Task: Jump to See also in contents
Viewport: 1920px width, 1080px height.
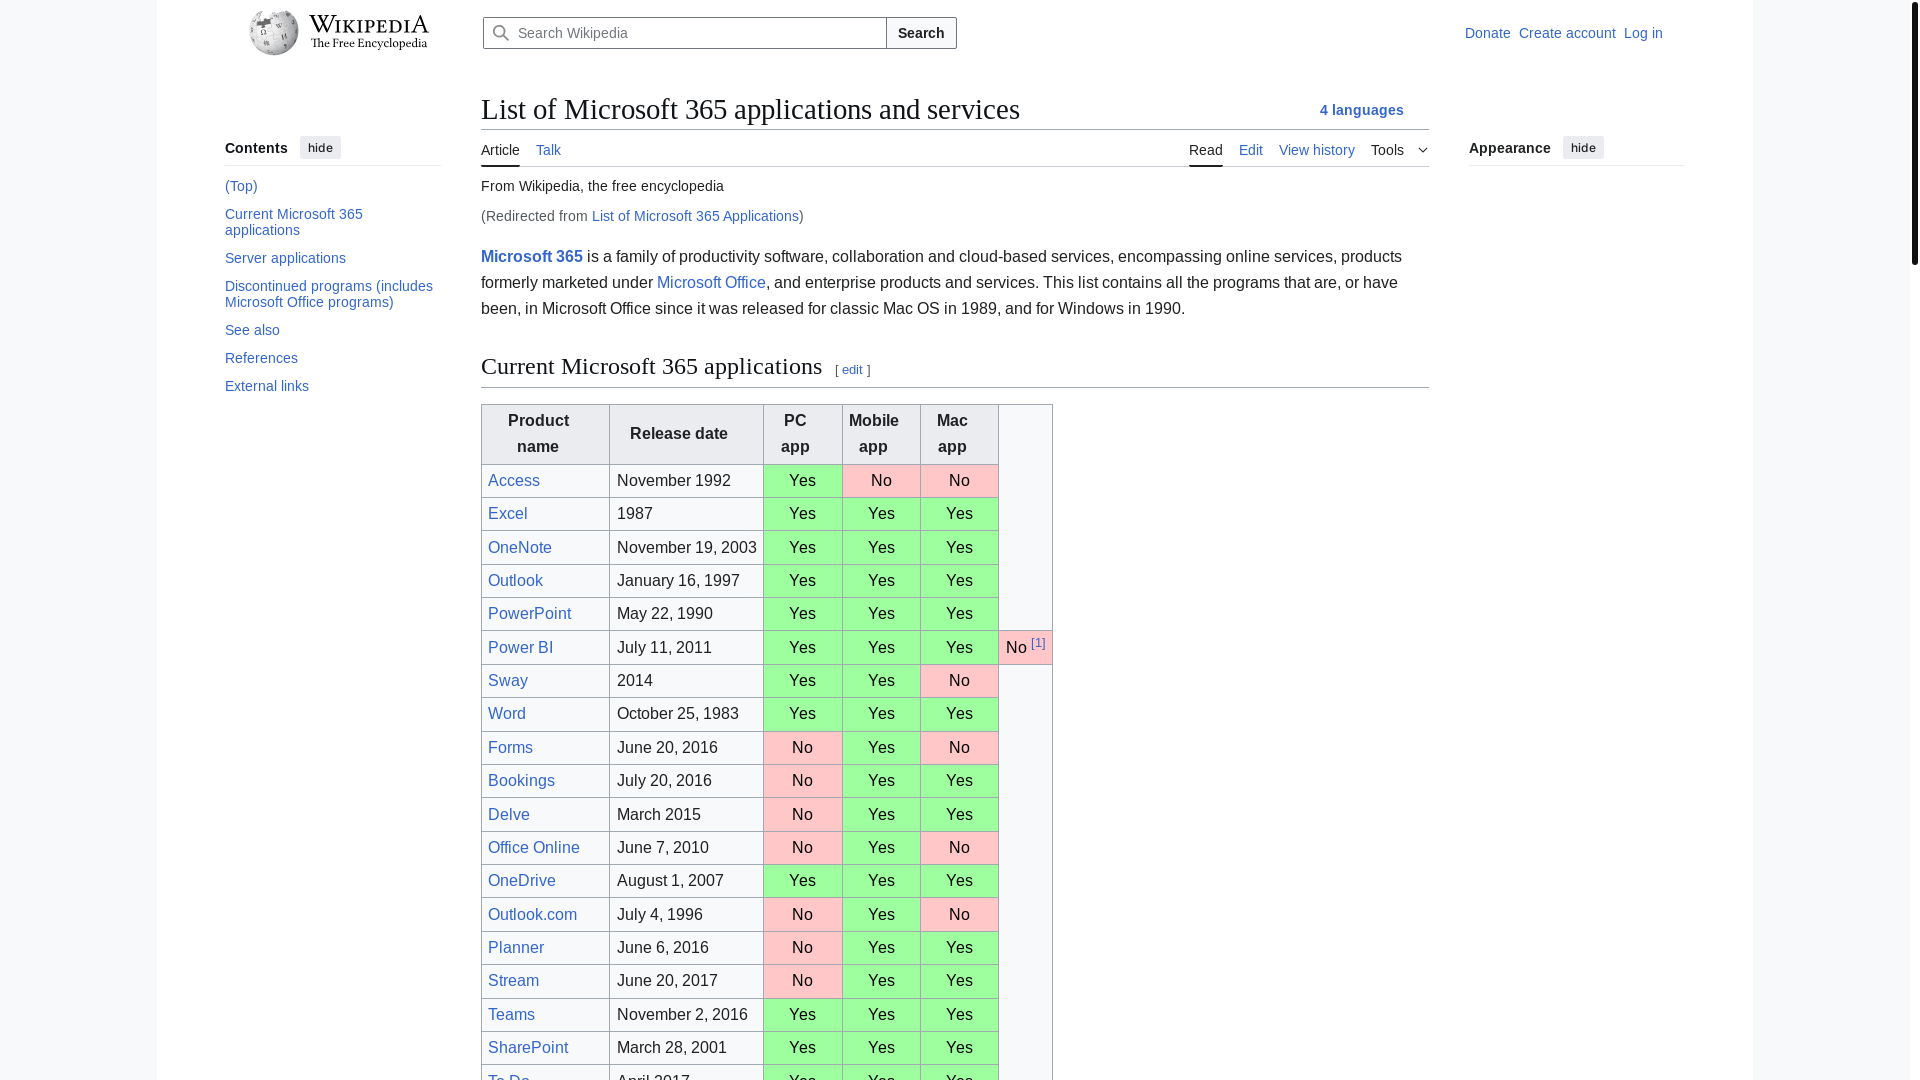Action: point(252,330)
